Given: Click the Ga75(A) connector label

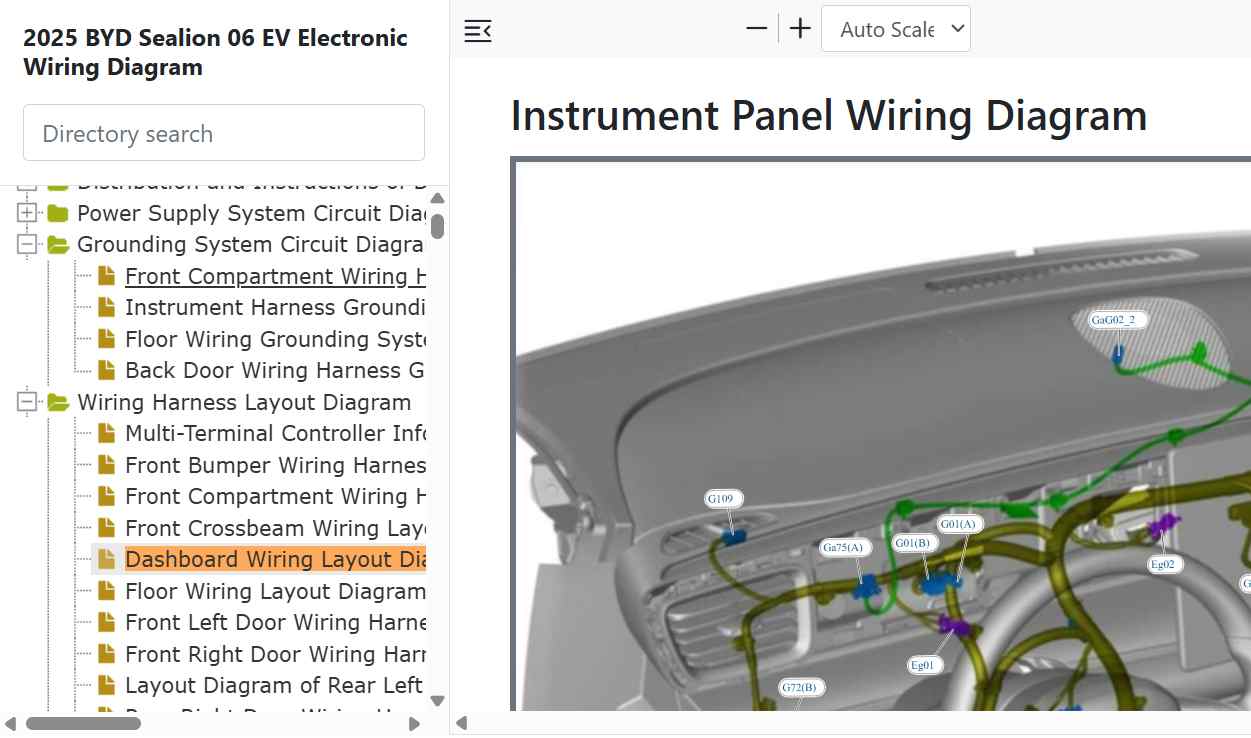Looking at the screenshot, I should 845,547.
